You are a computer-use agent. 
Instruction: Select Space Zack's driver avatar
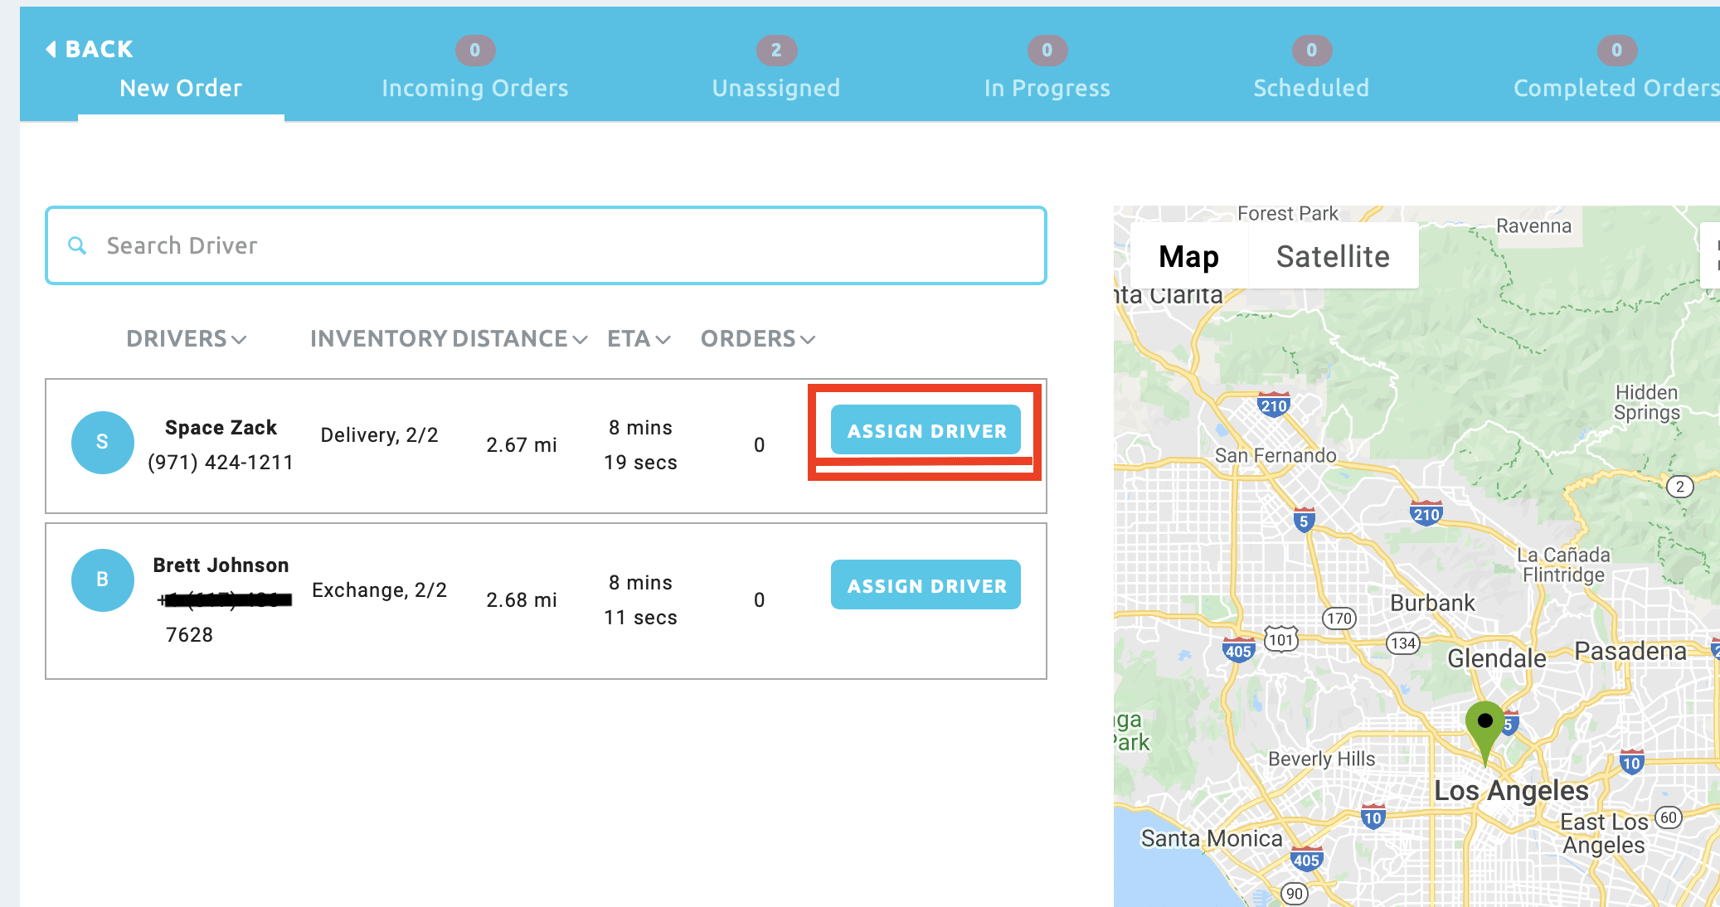[x=102, y=442]
